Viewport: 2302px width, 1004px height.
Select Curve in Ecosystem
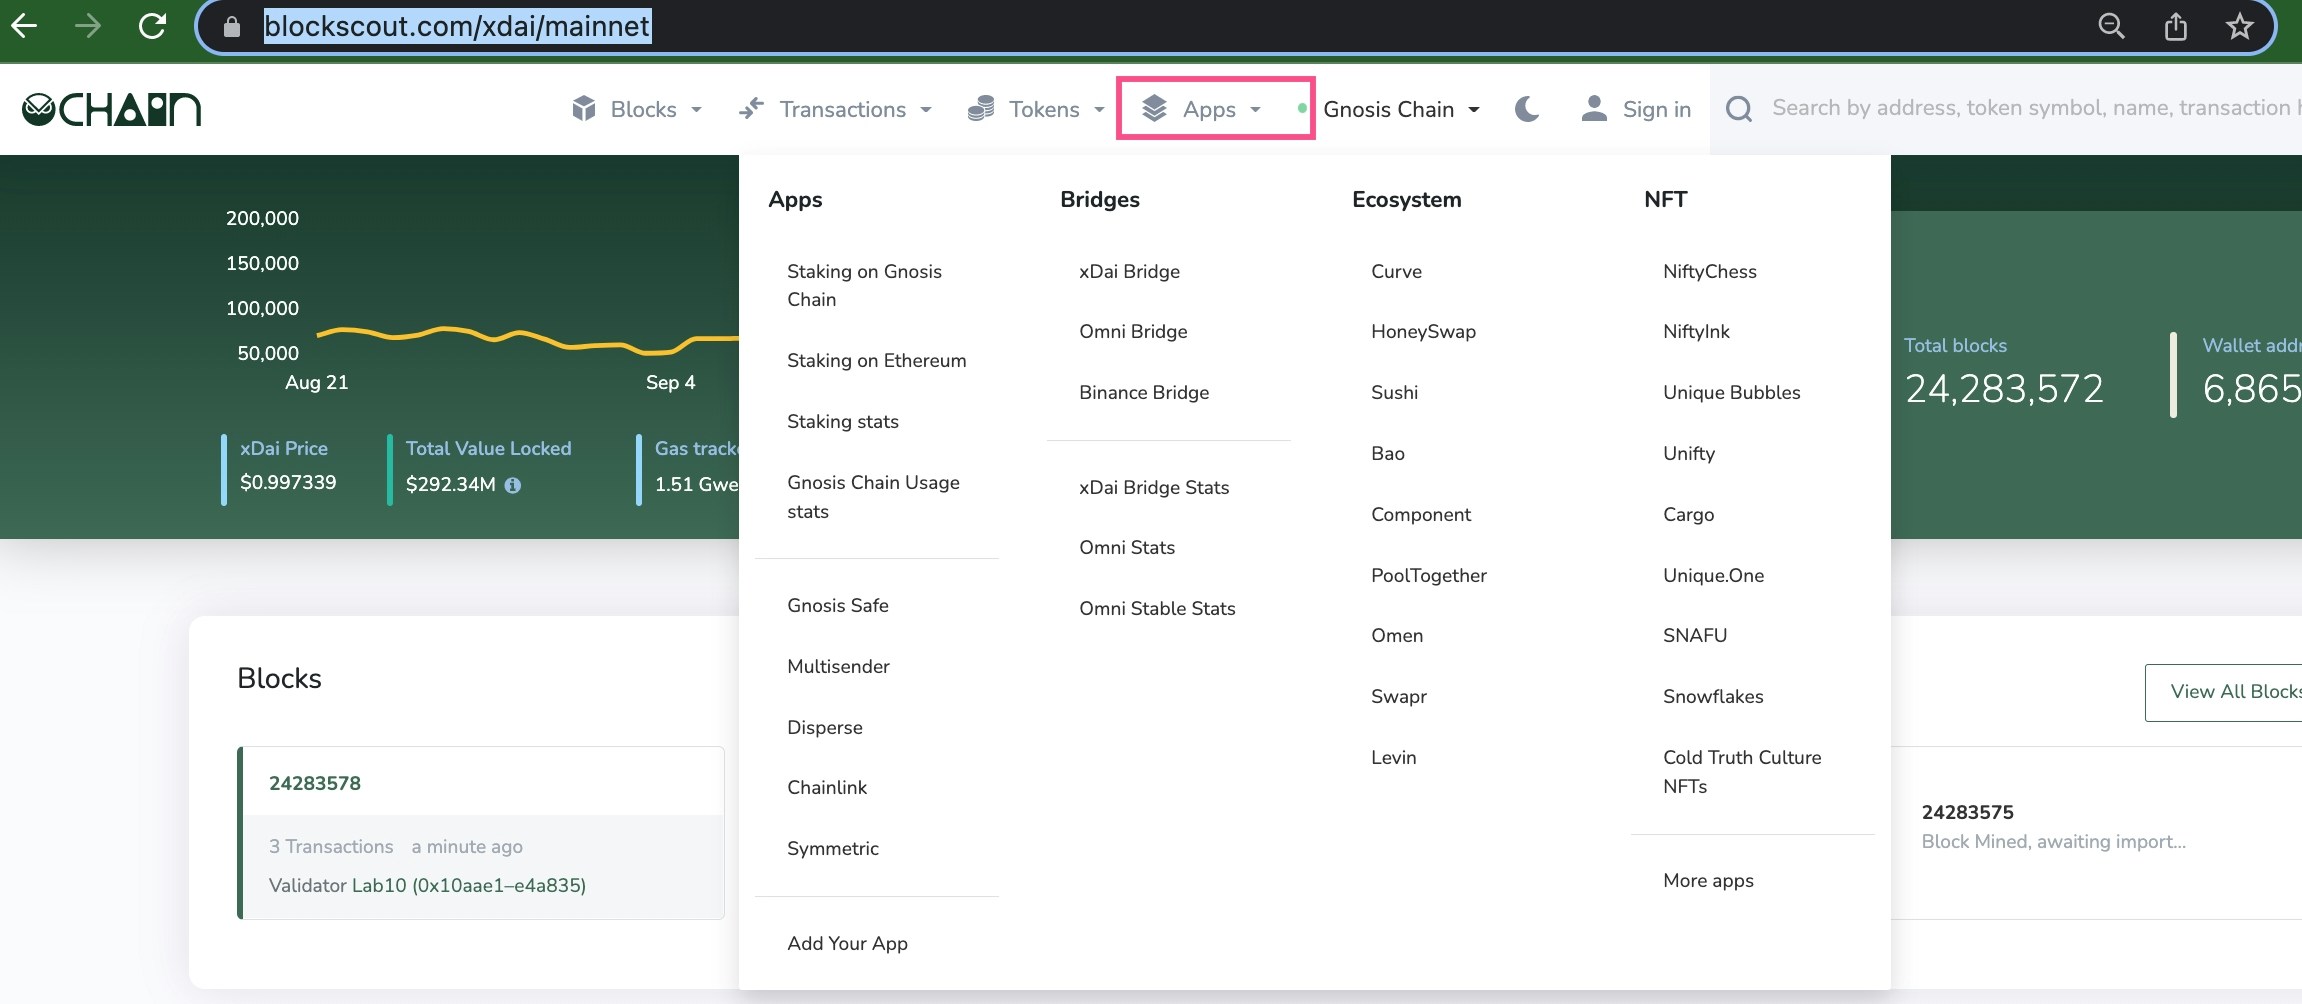(1396, 271)
